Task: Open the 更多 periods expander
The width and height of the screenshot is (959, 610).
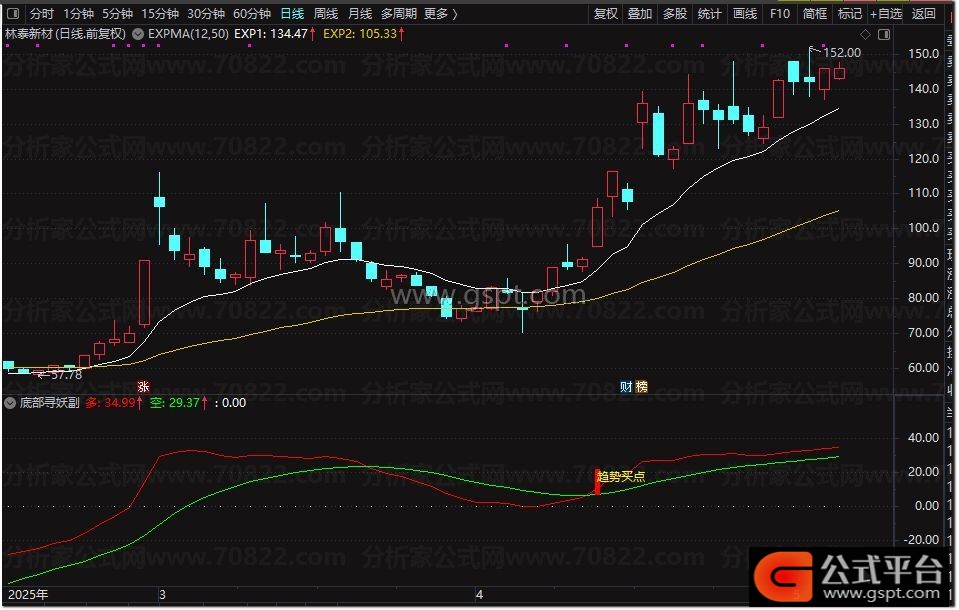Action: coord(441,14)
